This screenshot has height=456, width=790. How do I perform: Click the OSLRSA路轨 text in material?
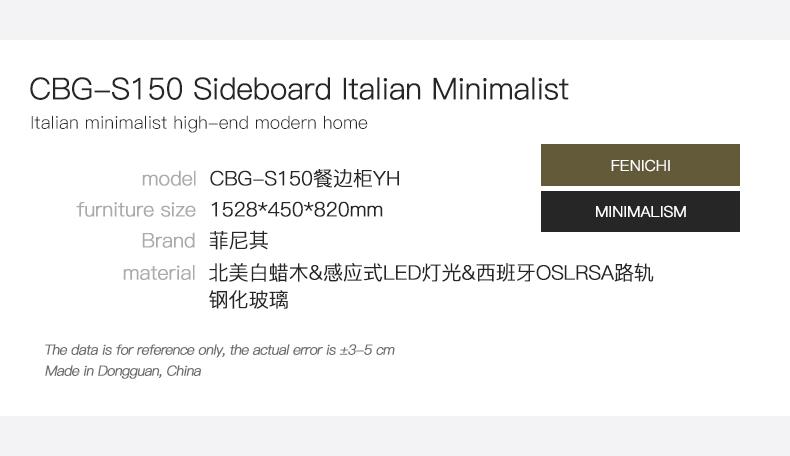[595, 273]
